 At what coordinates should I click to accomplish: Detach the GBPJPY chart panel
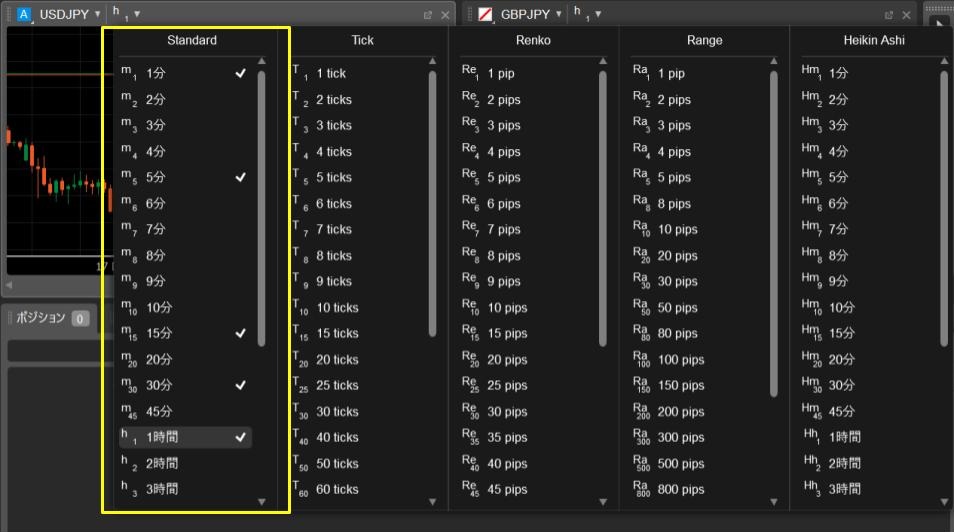point(889,15)
